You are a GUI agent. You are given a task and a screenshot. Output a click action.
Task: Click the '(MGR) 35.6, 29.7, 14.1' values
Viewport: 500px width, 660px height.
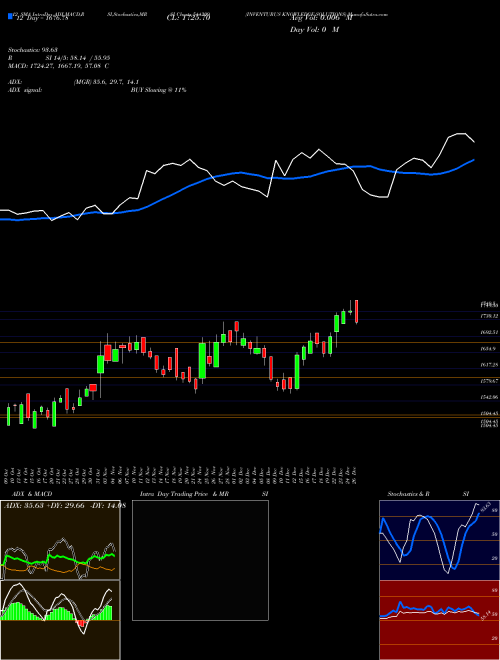point(106,82)
